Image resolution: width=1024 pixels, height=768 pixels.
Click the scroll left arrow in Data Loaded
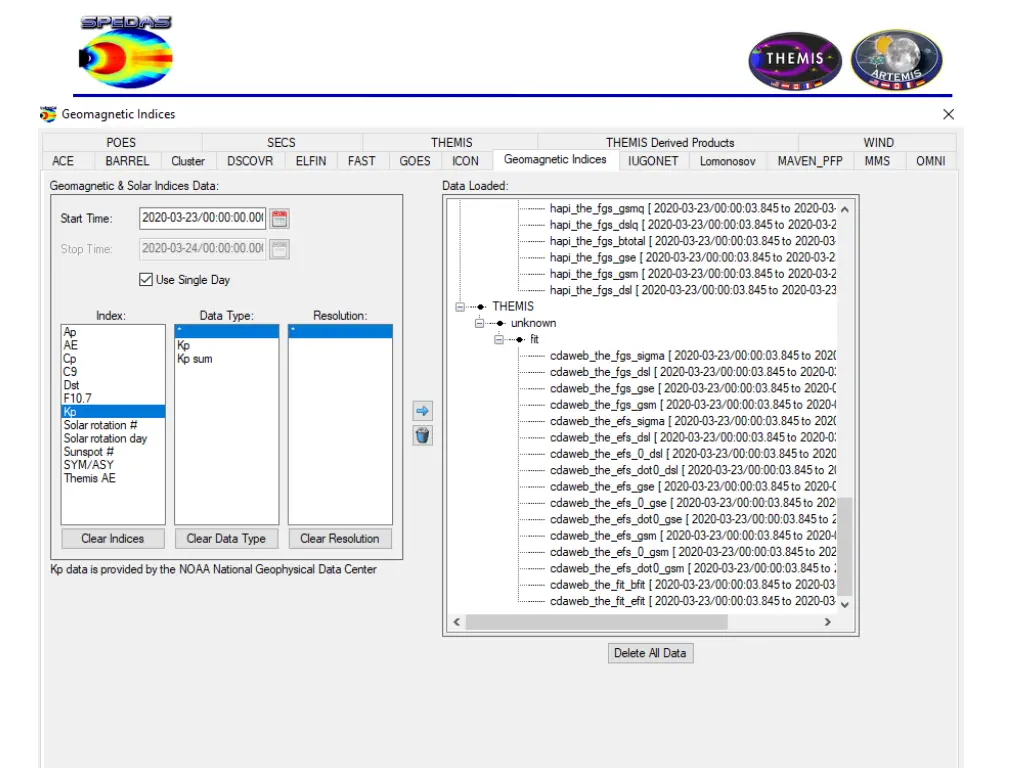point(456,622)
